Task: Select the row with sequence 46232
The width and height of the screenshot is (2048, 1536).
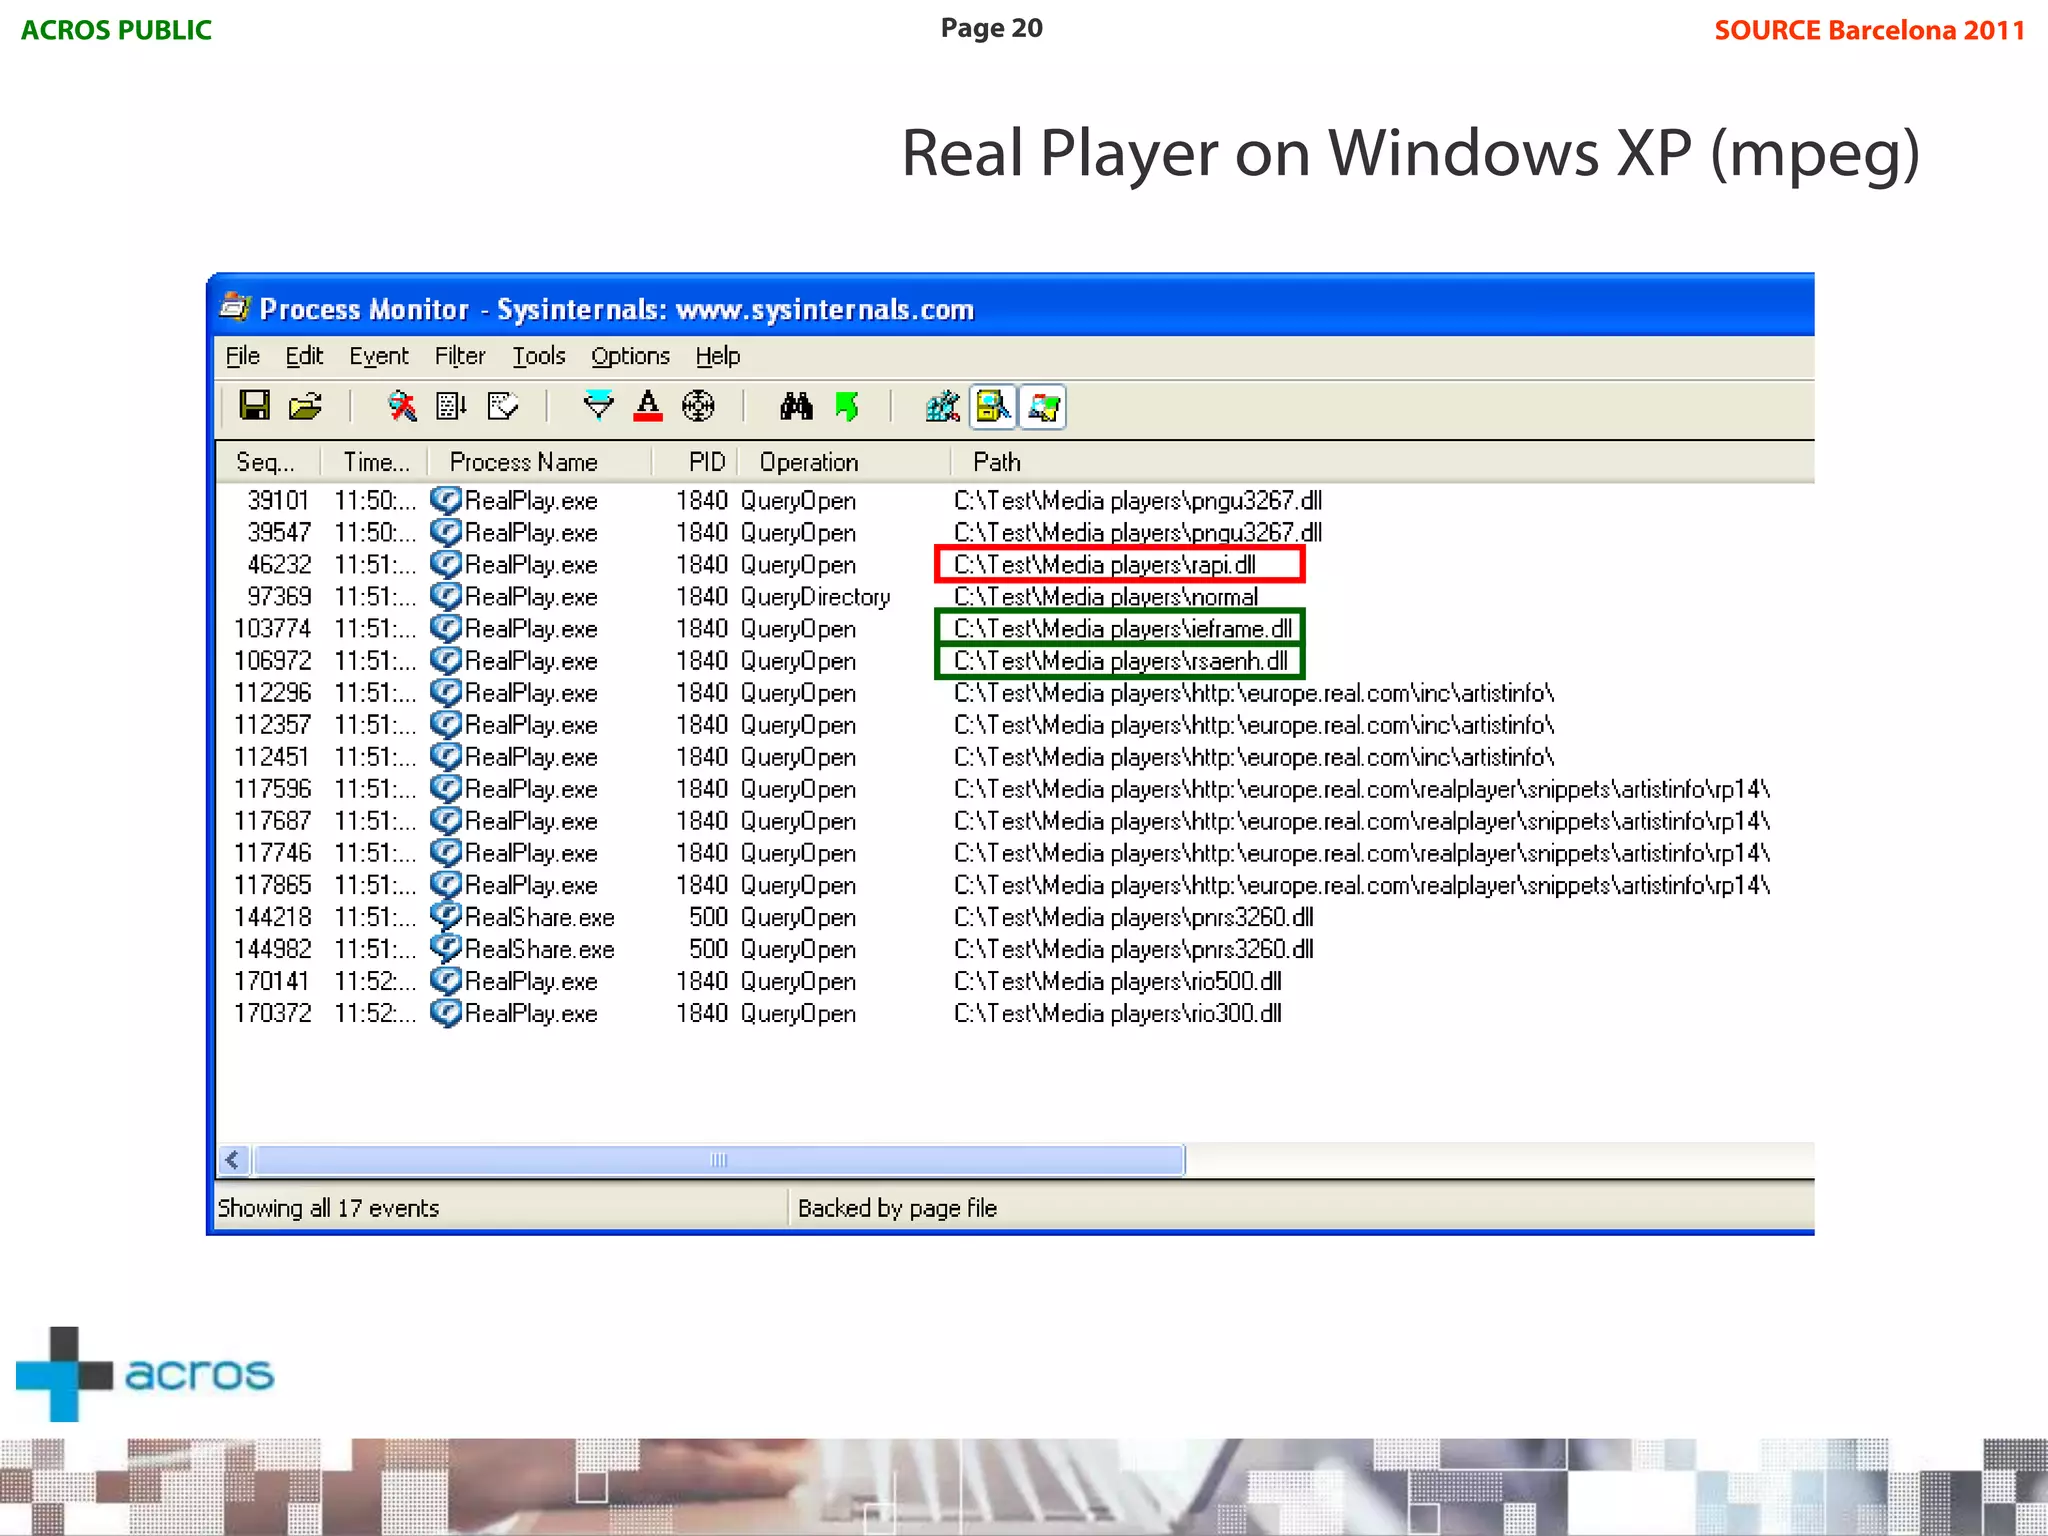Action: 1014,564
